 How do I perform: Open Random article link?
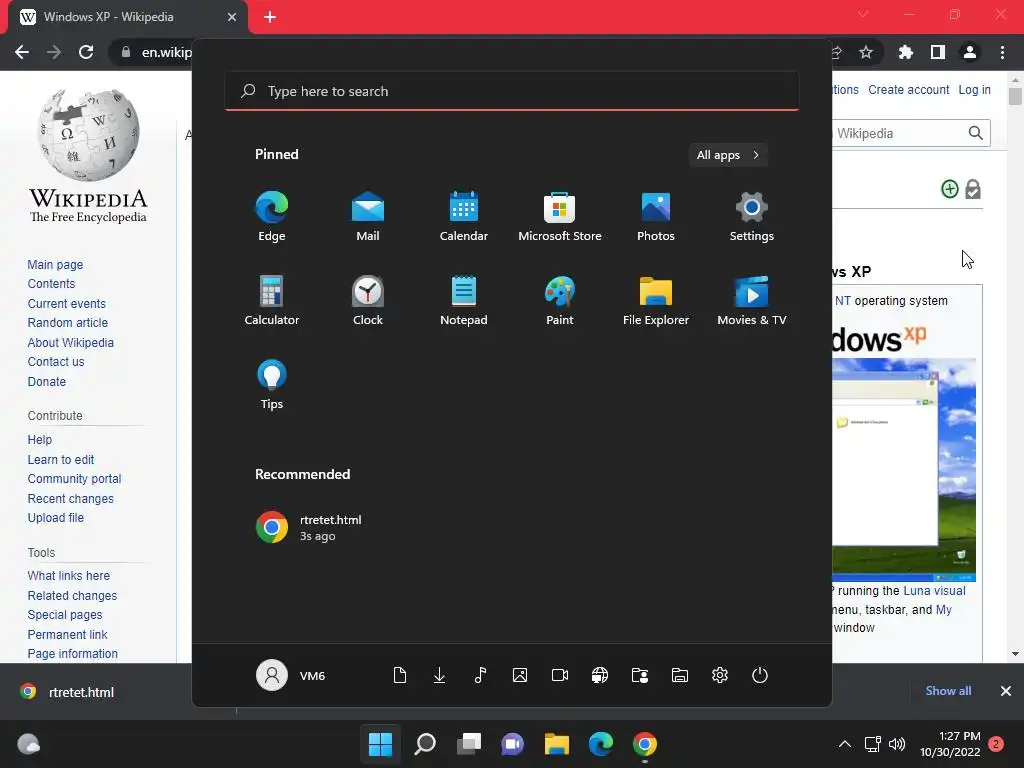click(x=67, y=323)
